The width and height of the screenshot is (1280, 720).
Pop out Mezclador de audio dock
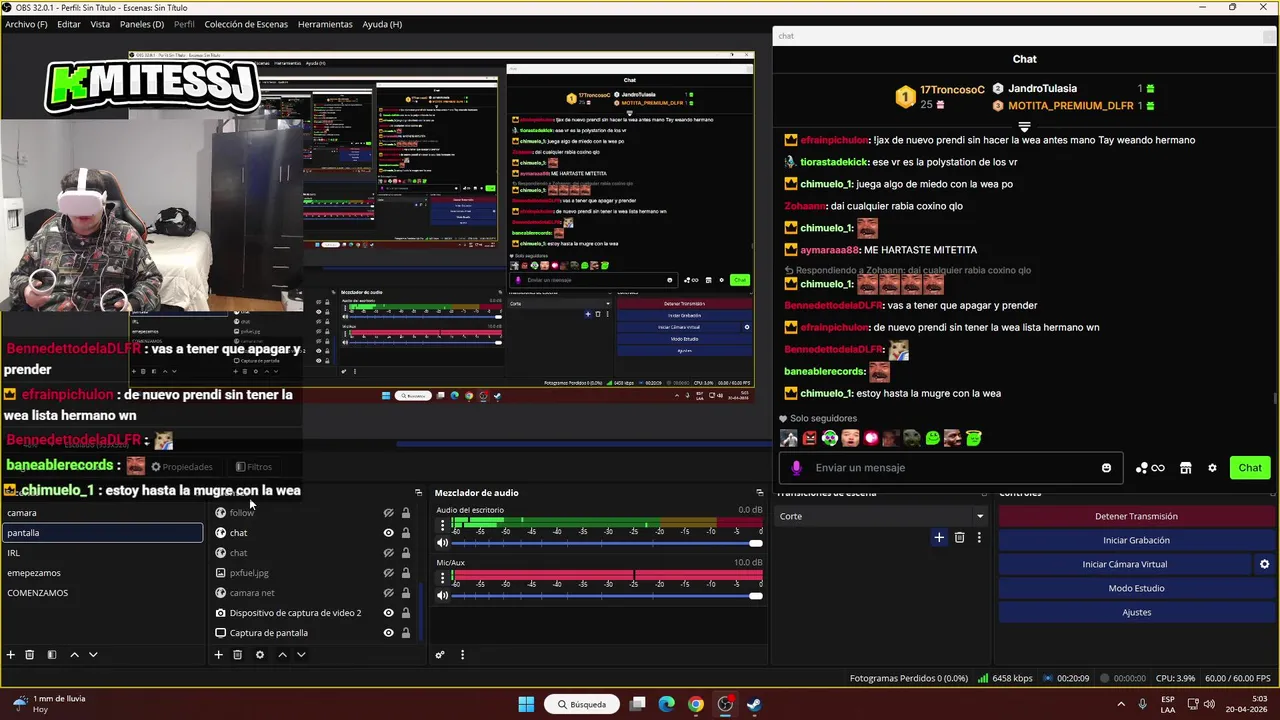coord(760,493)
